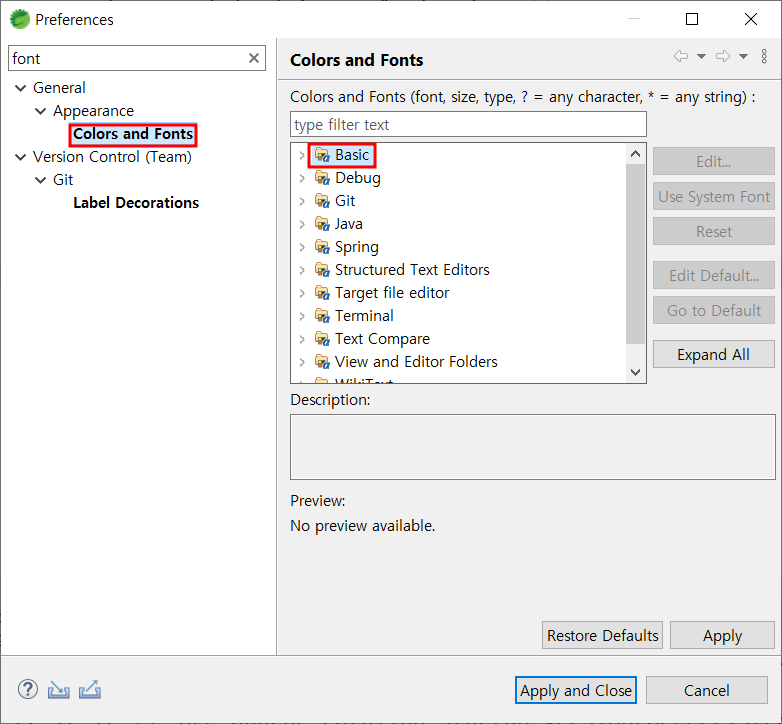This screenshot has height=724, width=782.
Task: Click the Text Compare folder icon
Action: (x=322, y=339)
